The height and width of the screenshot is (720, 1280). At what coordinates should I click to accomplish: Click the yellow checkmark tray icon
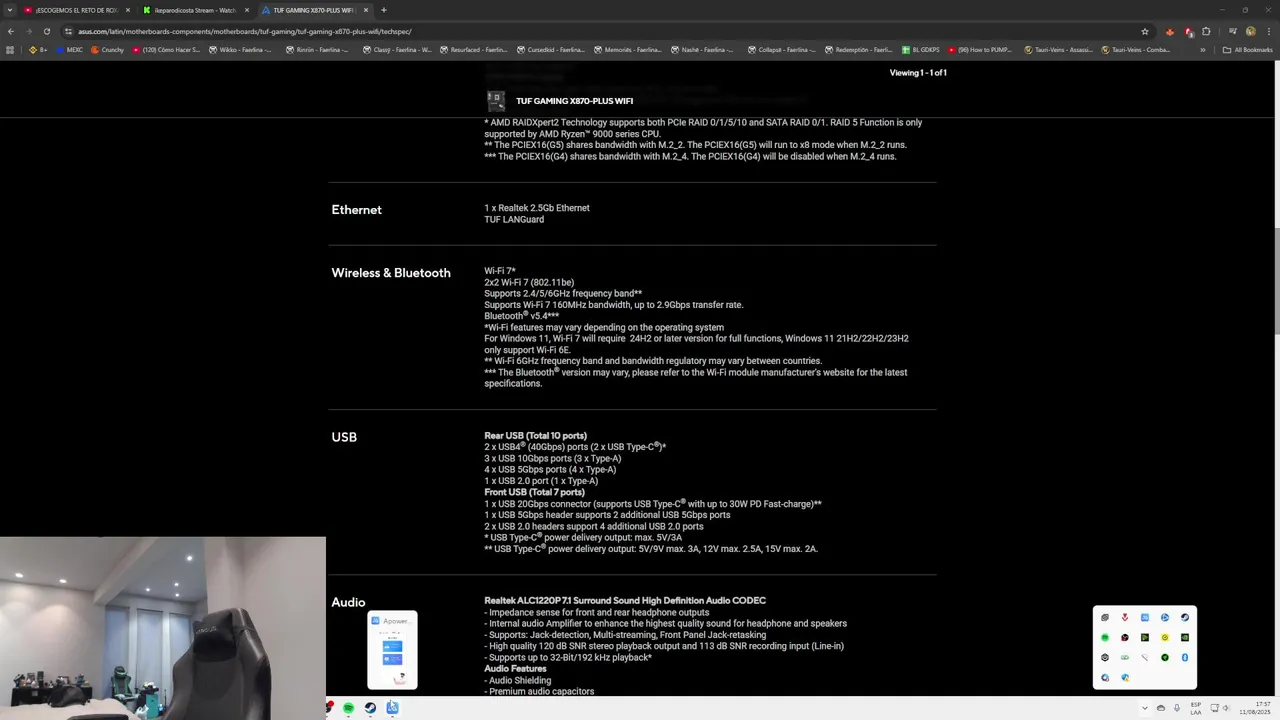coord(1165,637)
